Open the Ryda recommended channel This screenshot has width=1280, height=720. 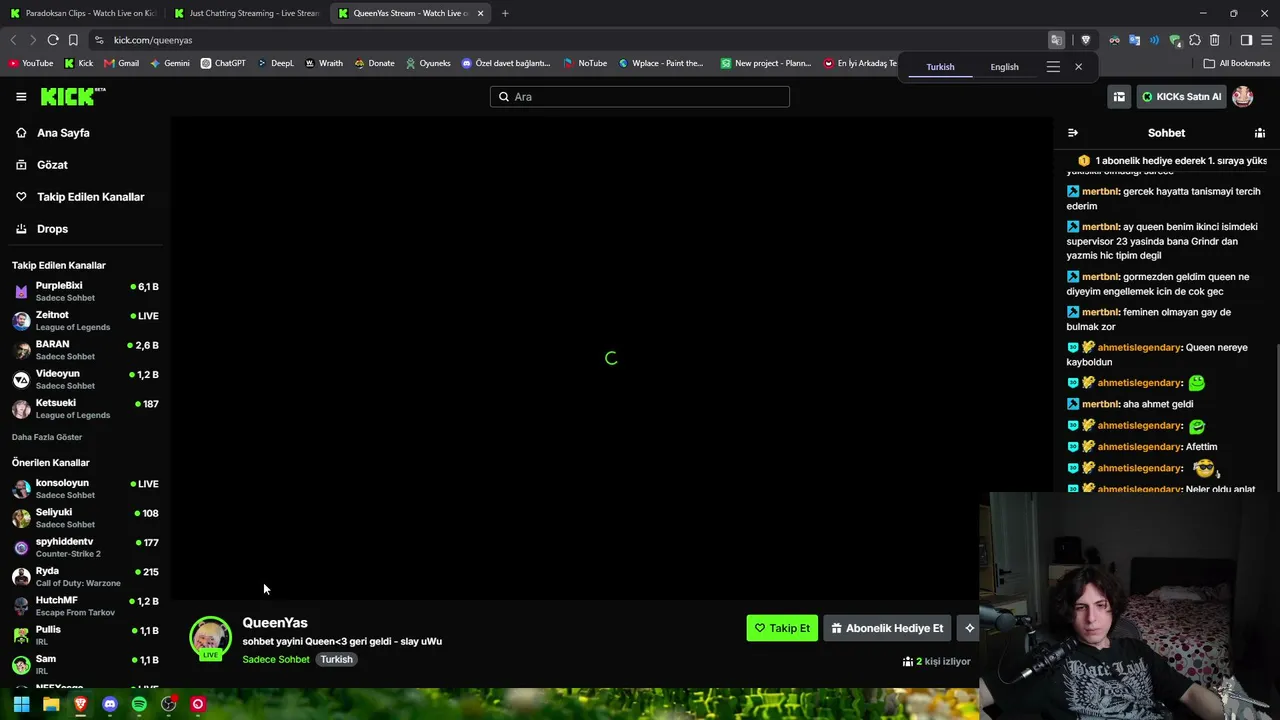coord(85,576)
